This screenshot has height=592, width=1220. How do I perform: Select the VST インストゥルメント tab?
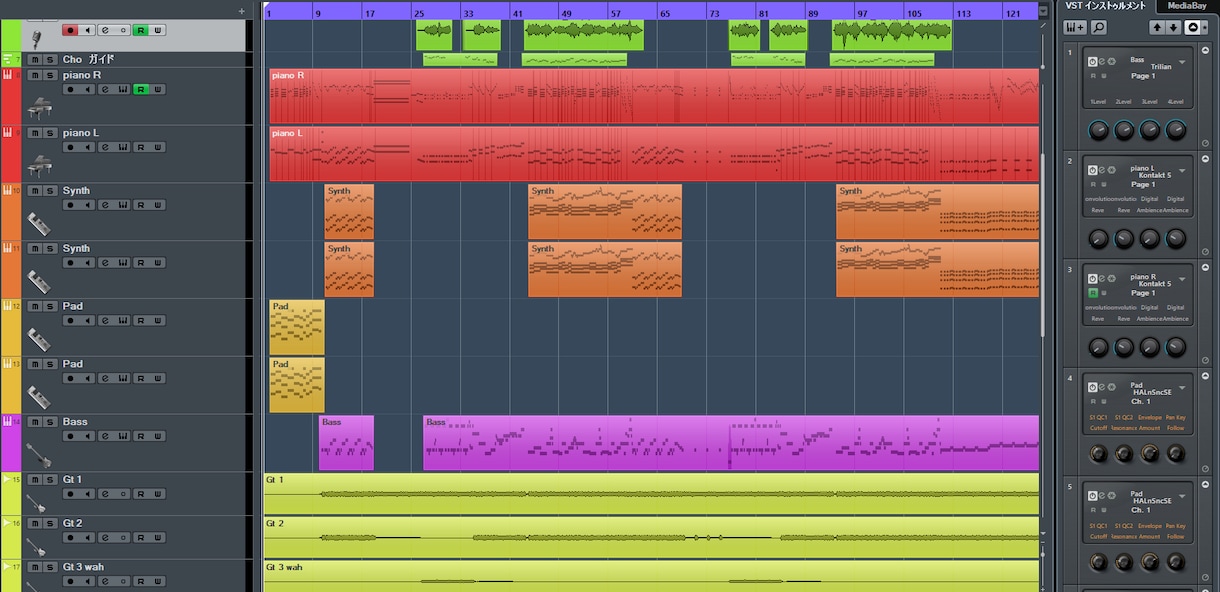click(1106, 6)
